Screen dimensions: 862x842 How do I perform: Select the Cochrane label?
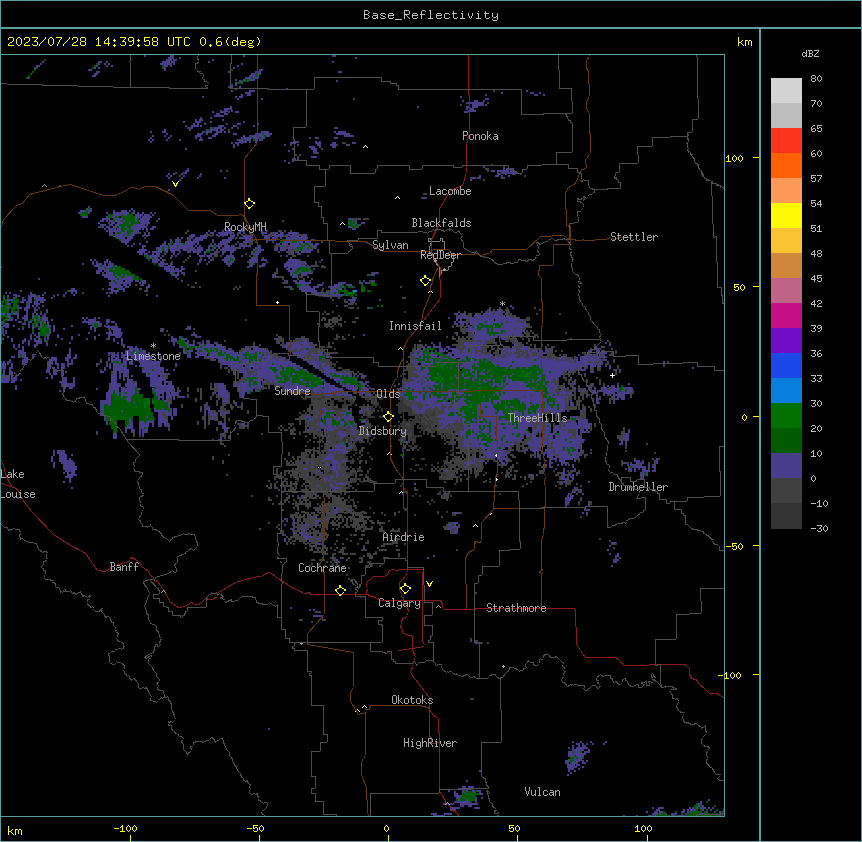tap(322, 568)
